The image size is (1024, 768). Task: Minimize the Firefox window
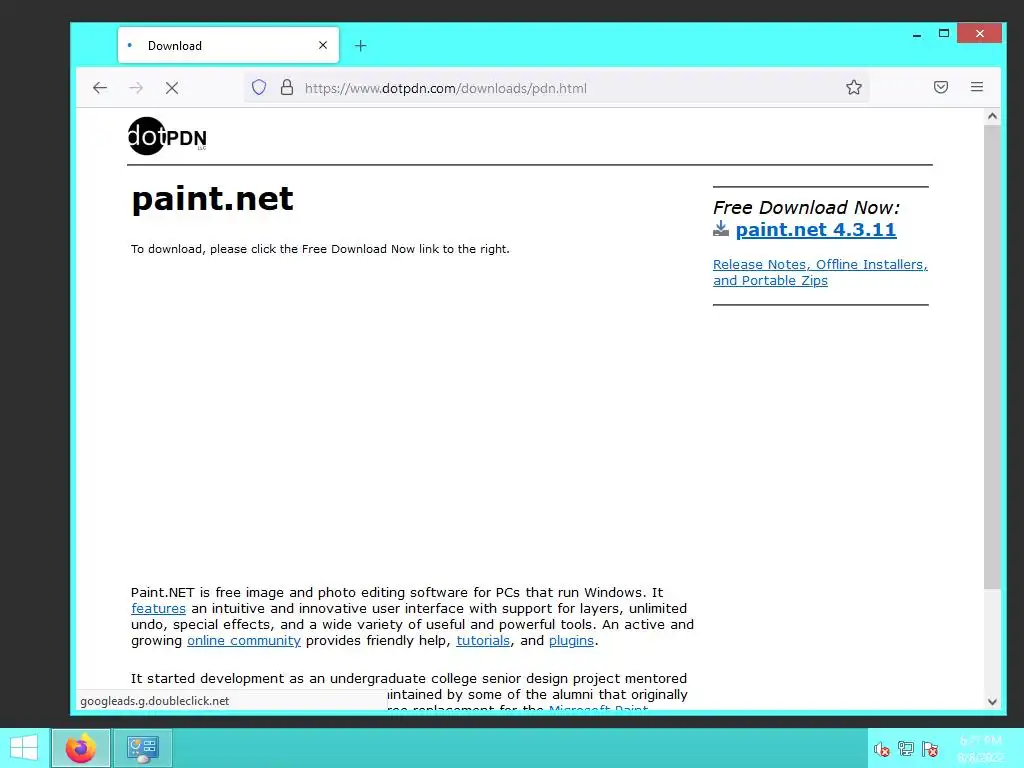tap(917, 34)
